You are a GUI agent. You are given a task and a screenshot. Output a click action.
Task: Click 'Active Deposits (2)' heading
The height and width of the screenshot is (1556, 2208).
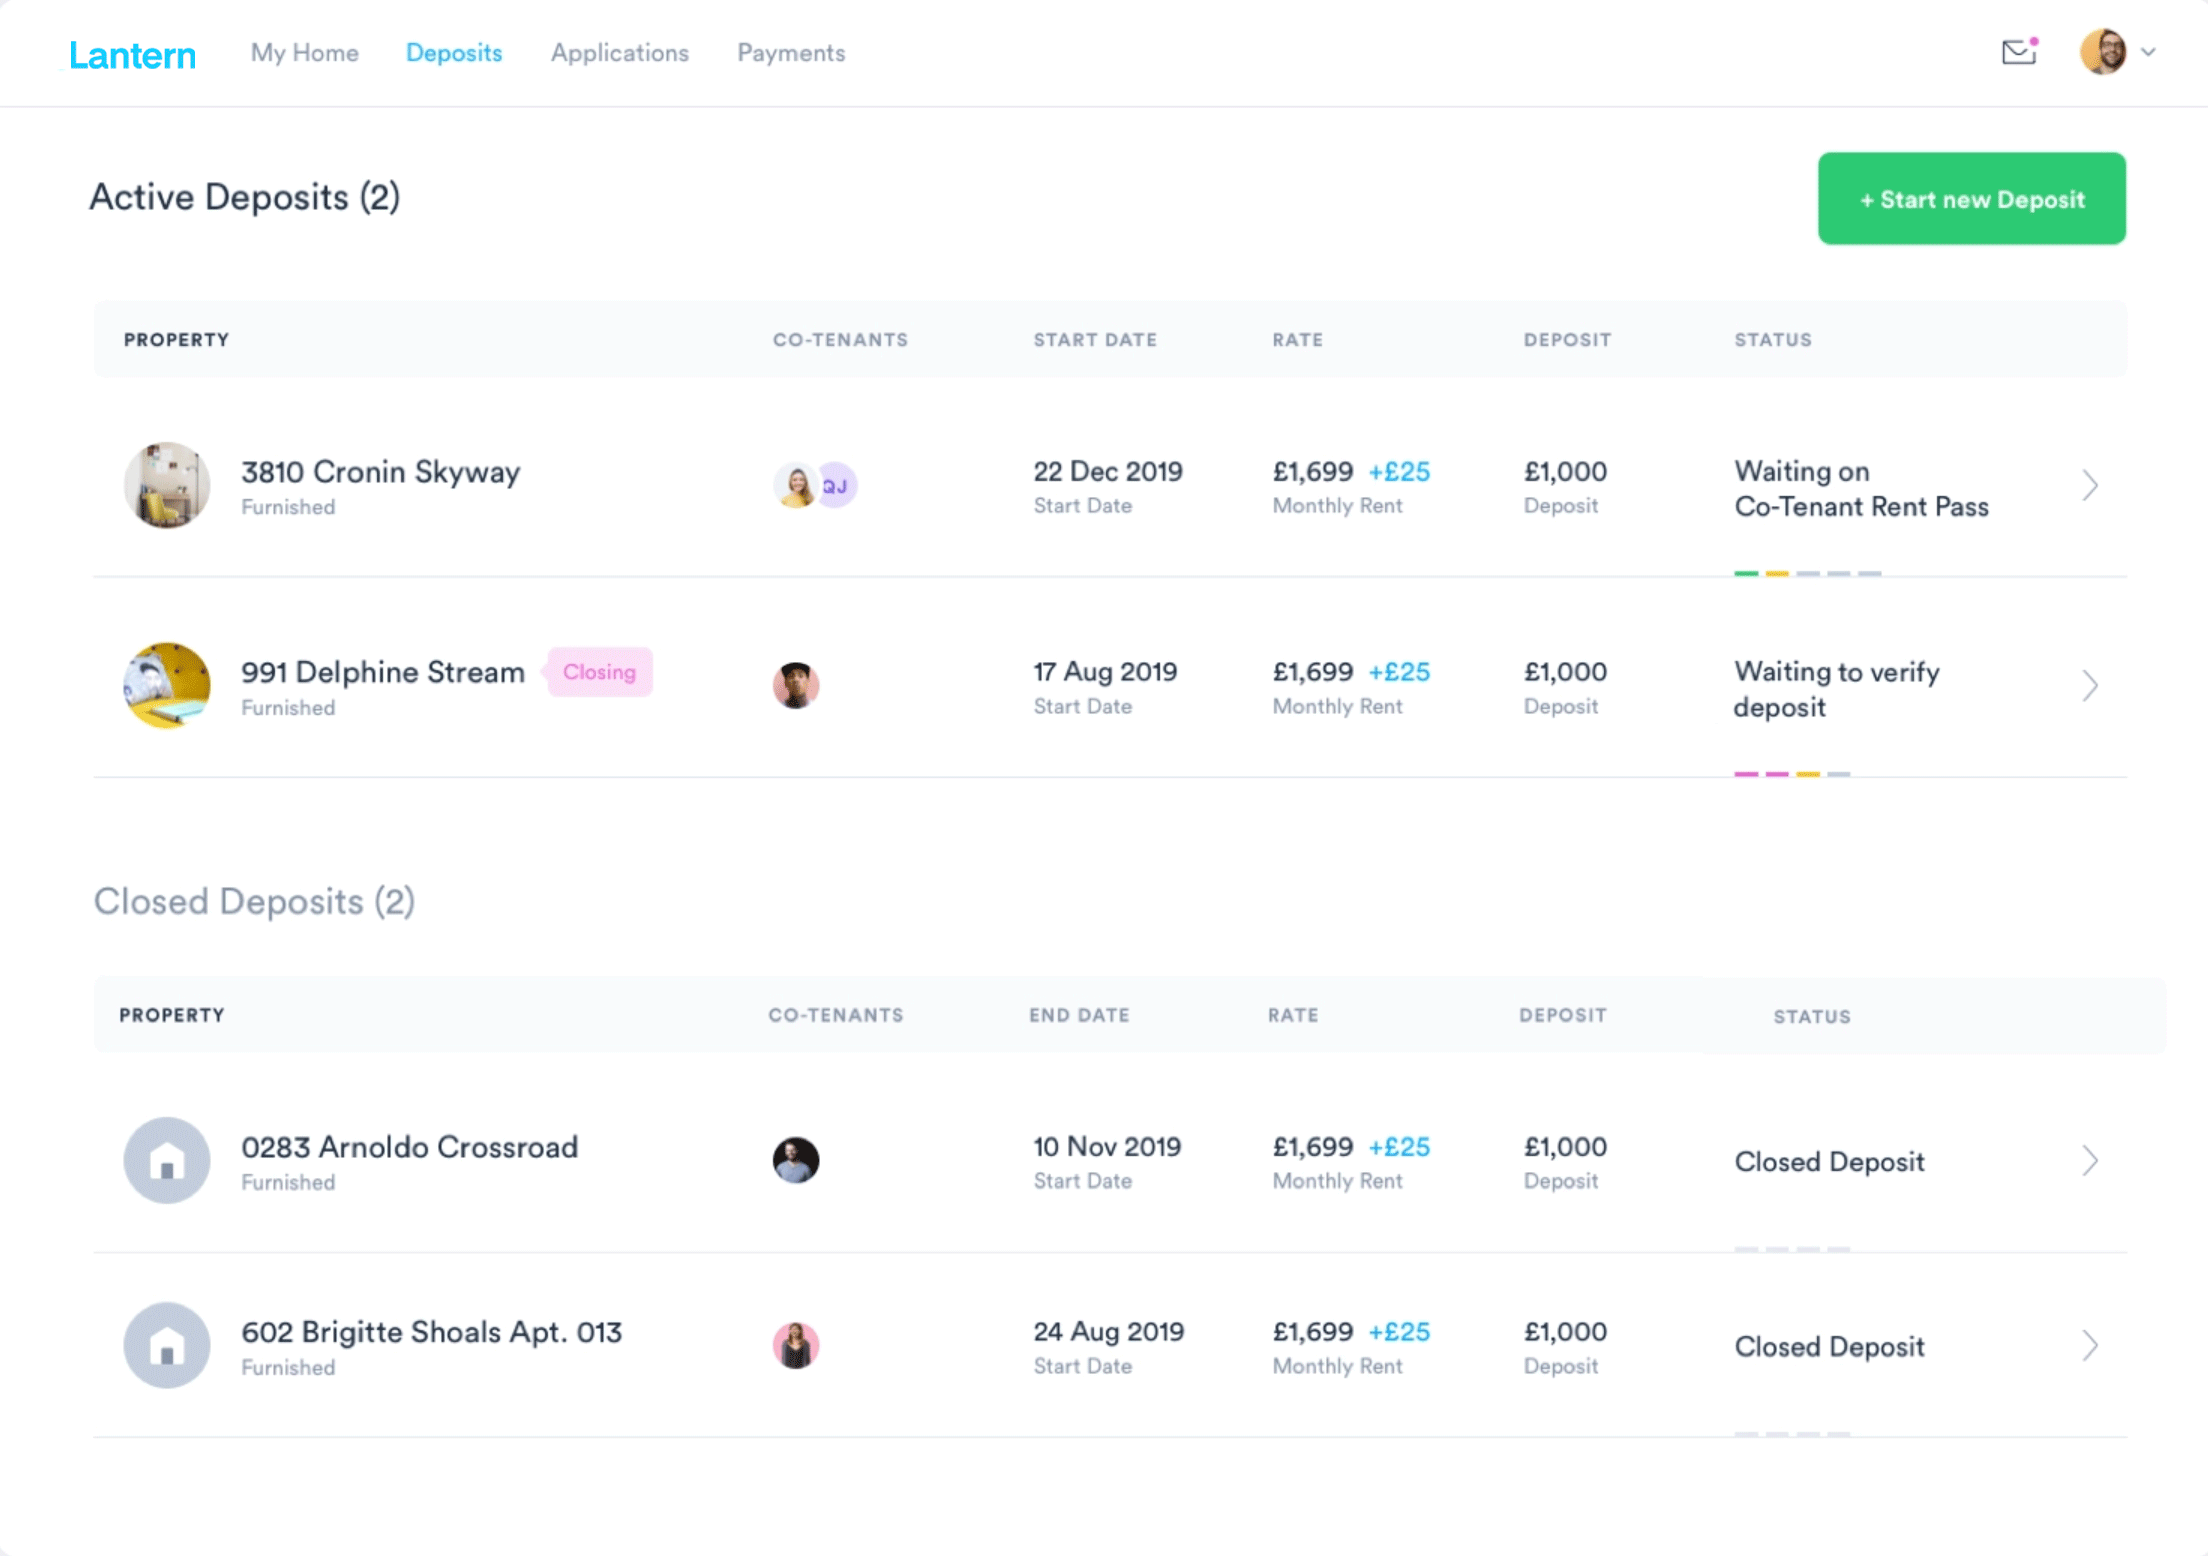coord(245,197)
